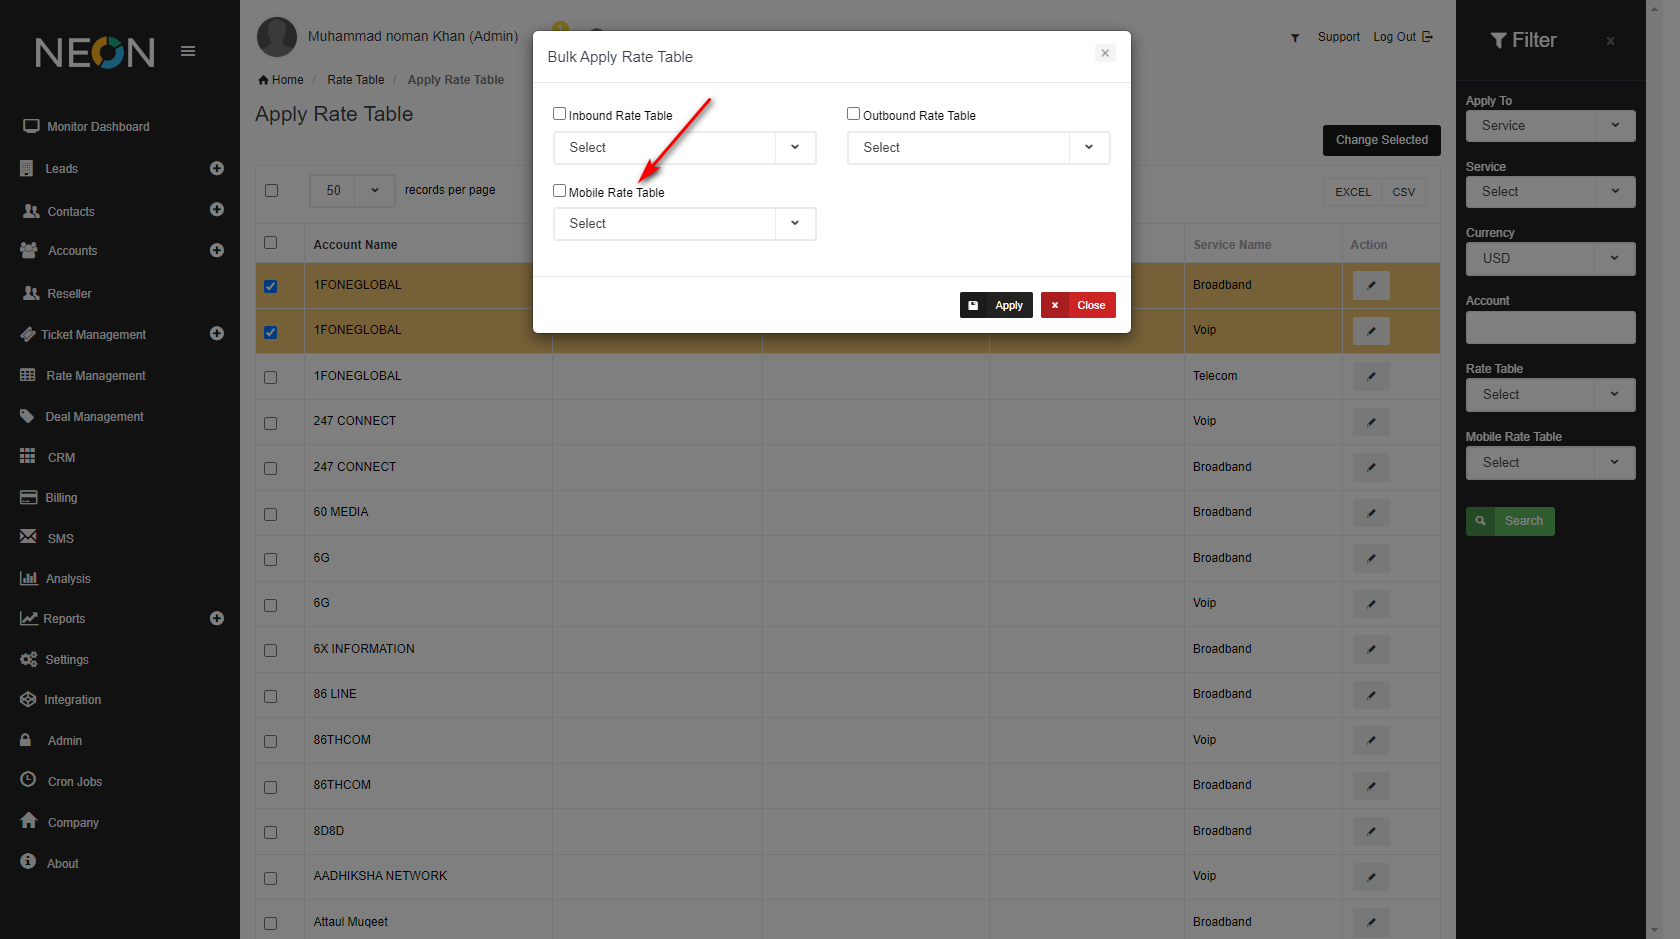Dismiss the dialog with the X button

[x=1104, y=53]
